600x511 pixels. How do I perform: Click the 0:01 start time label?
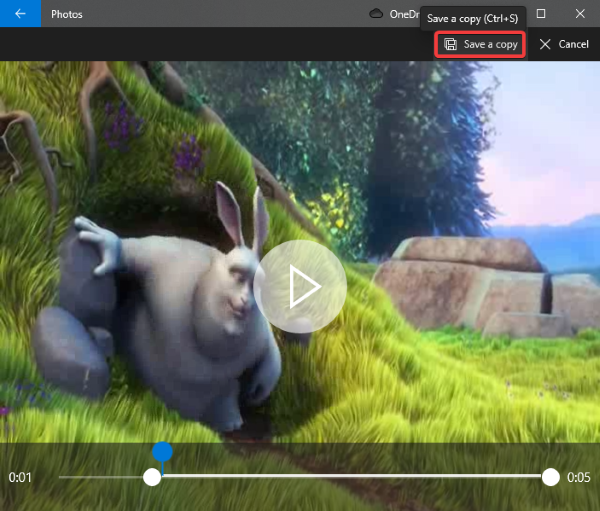20,477
